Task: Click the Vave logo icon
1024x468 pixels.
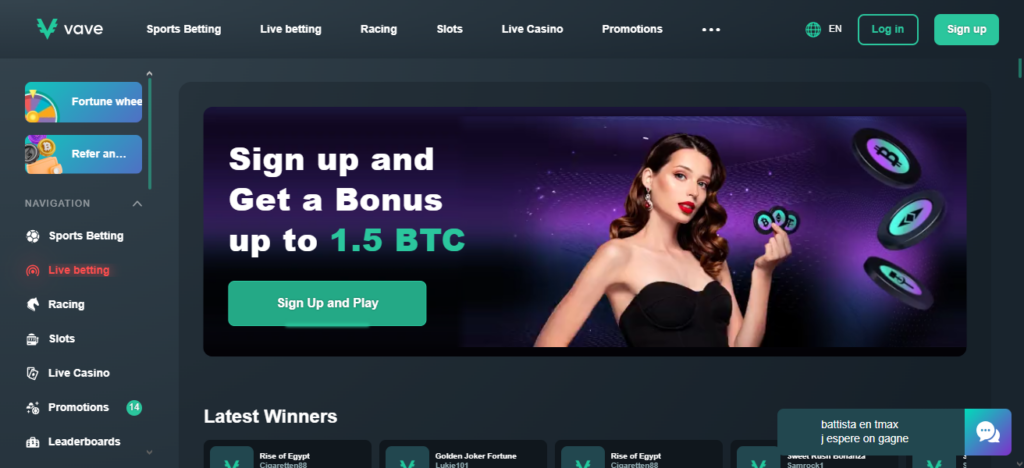Action: tap(47, 29)
